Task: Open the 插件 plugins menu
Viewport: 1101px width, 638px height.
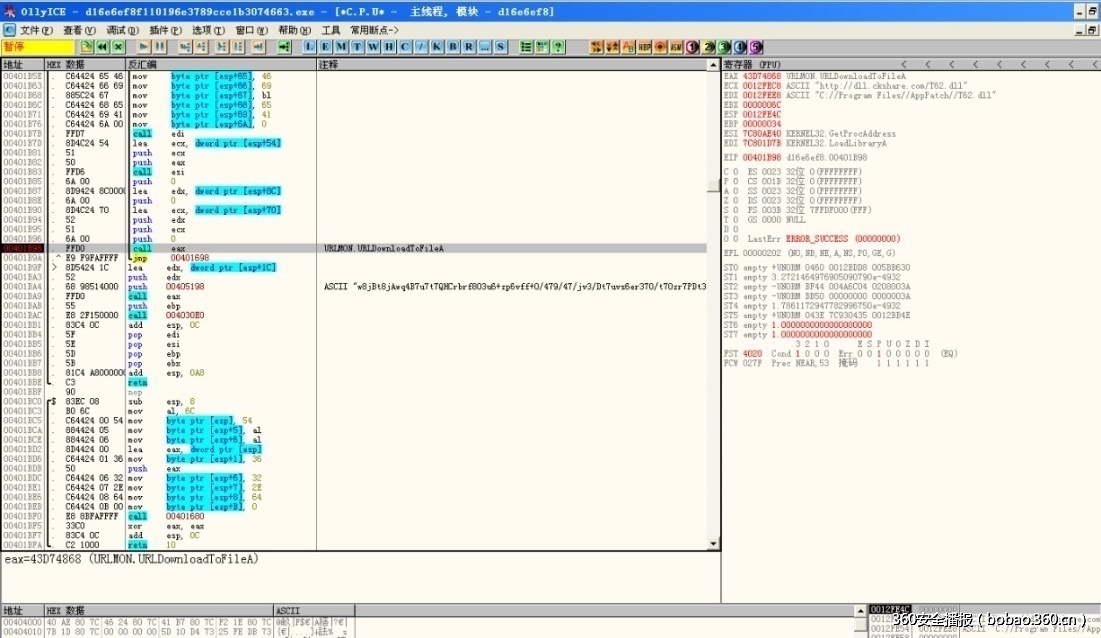Action: [x=164, y=31]
